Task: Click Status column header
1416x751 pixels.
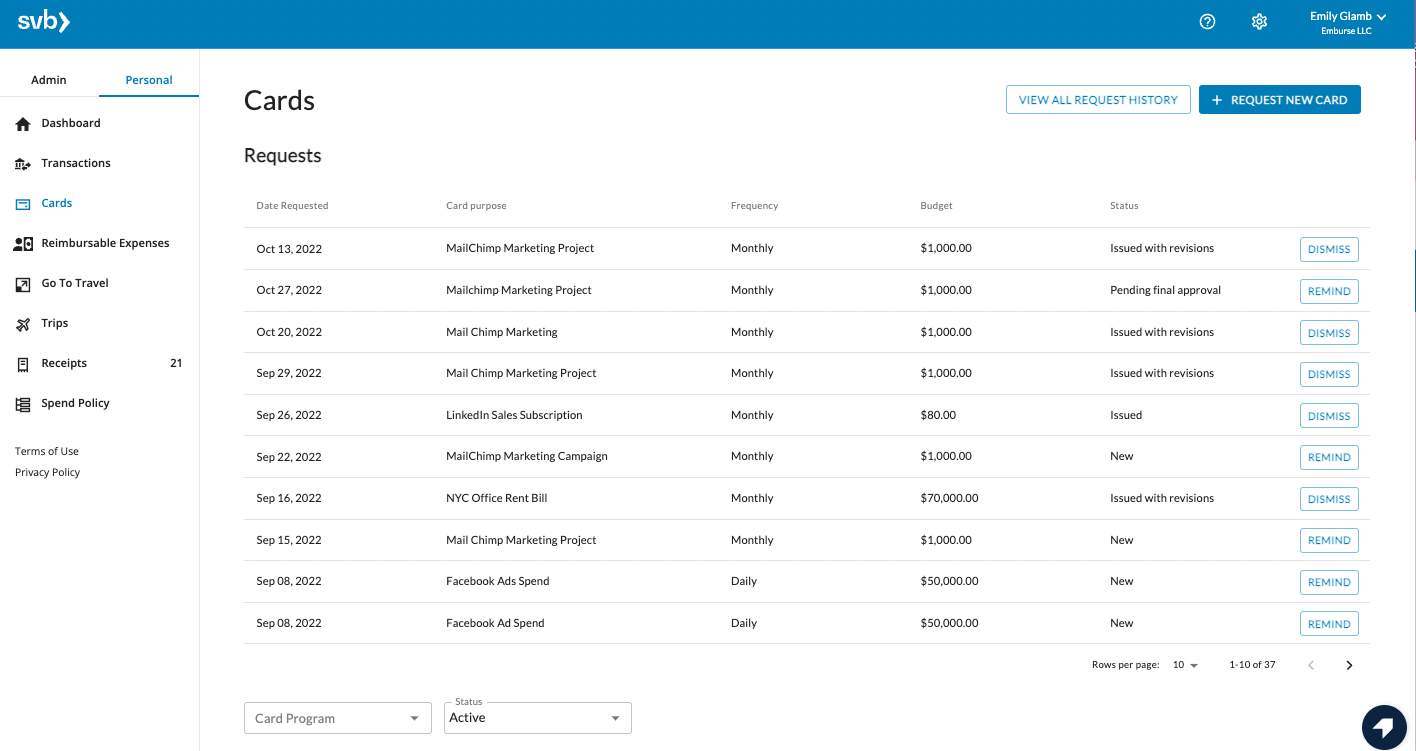Action: (x=1124, y=206)
